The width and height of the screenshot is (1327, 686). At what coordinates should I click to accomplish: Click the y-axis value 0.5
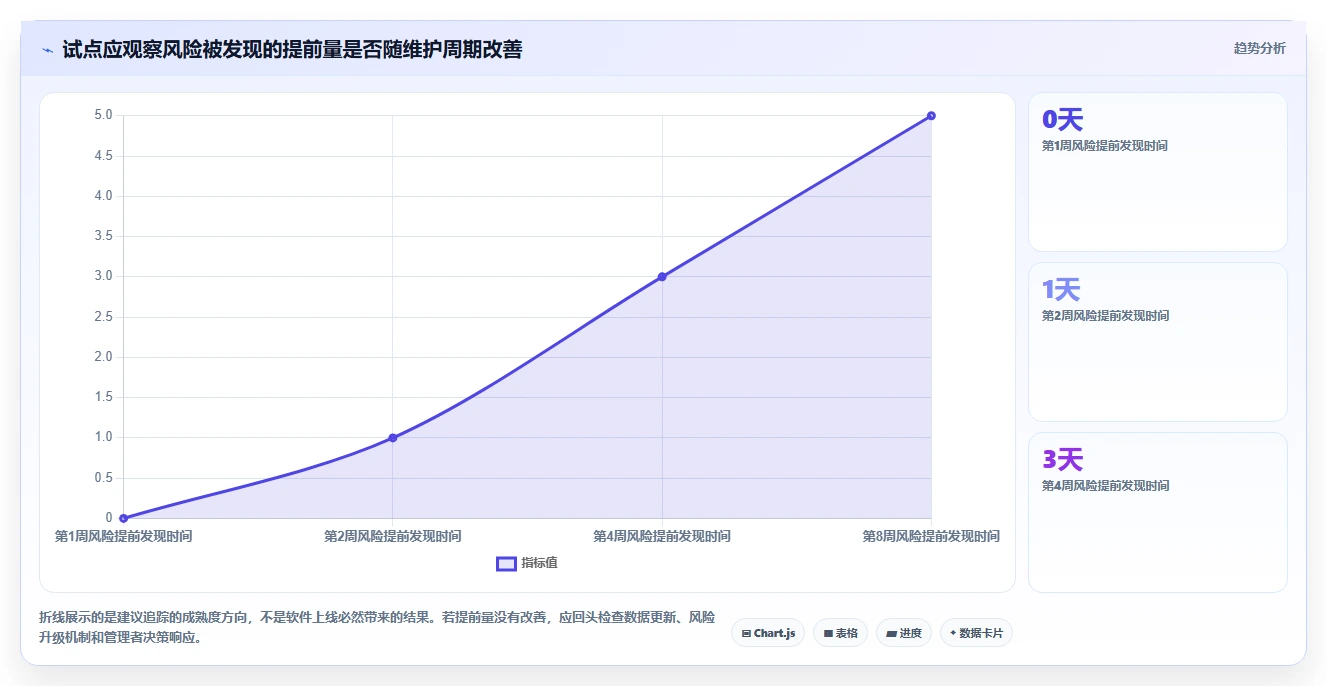tap(104, 478)
